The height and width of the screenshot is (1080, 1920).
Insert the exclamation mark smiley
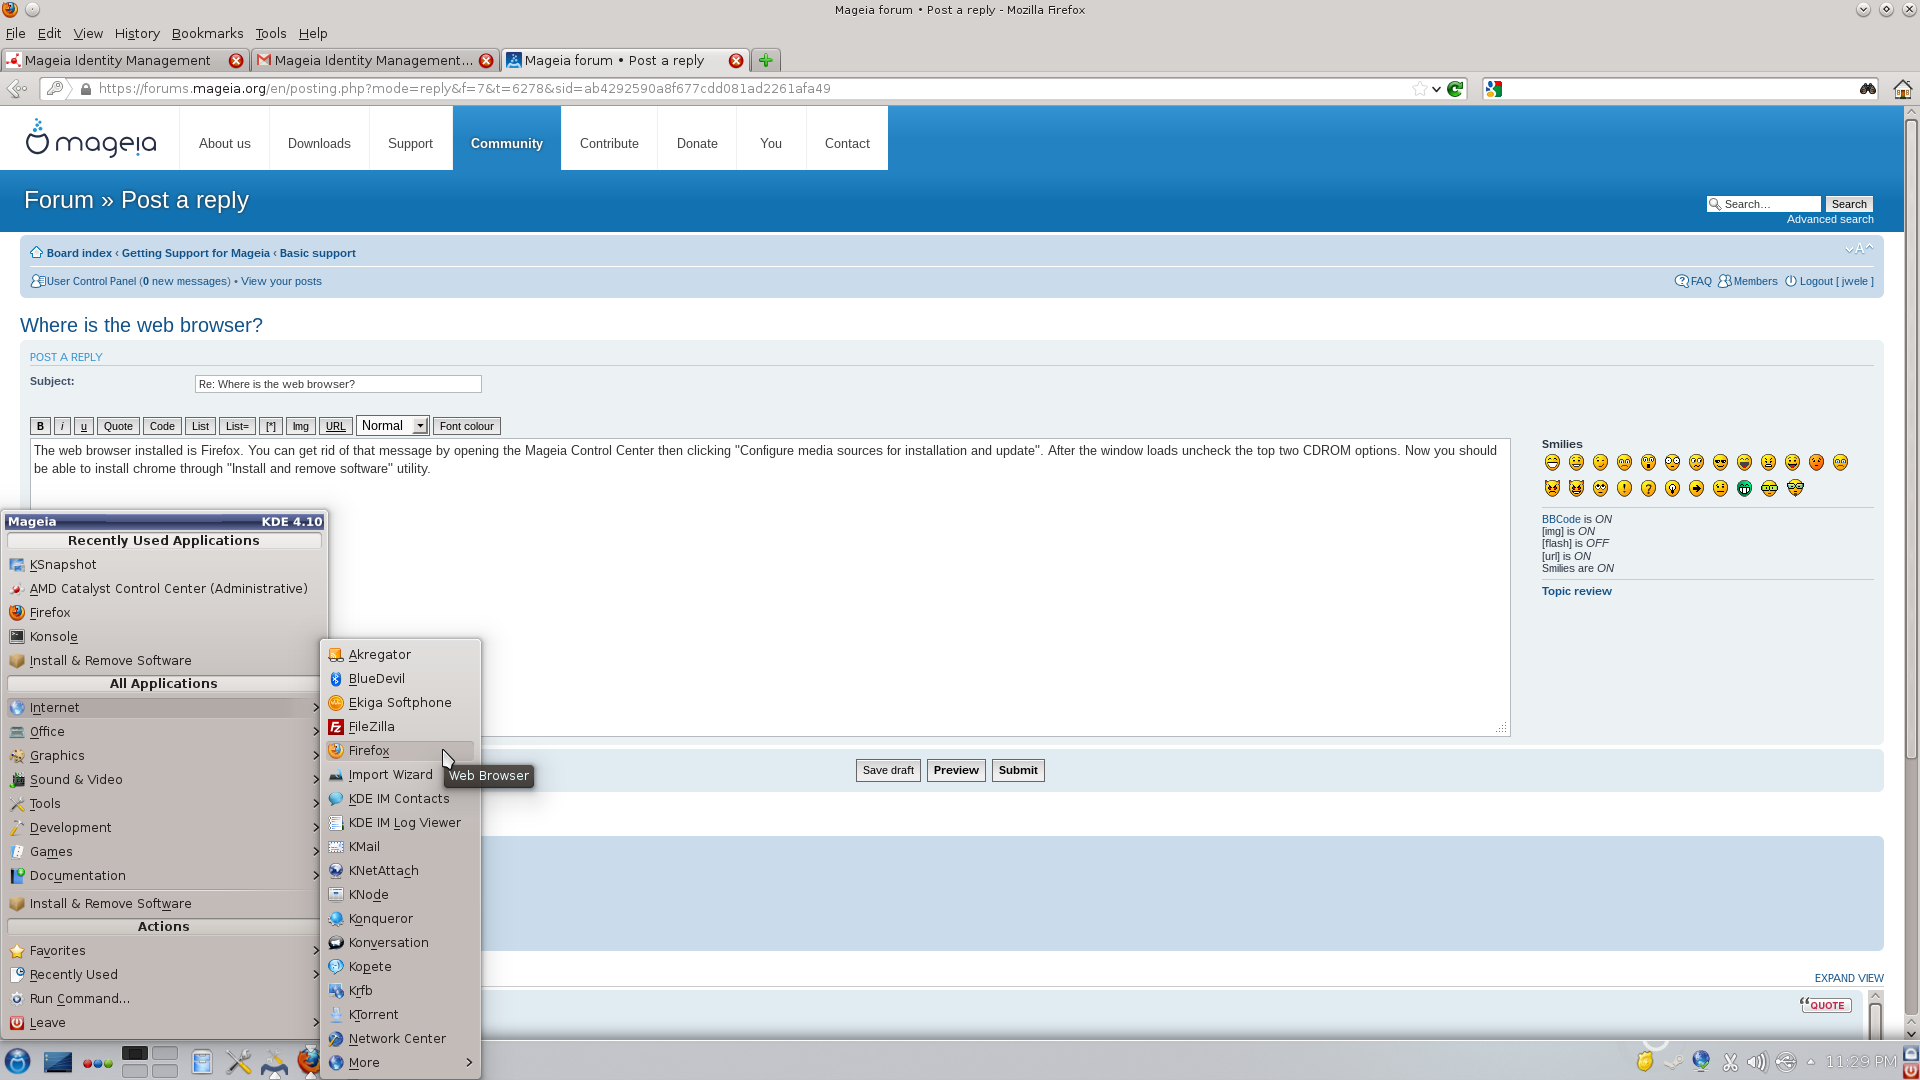click(x=1624, y=489)
